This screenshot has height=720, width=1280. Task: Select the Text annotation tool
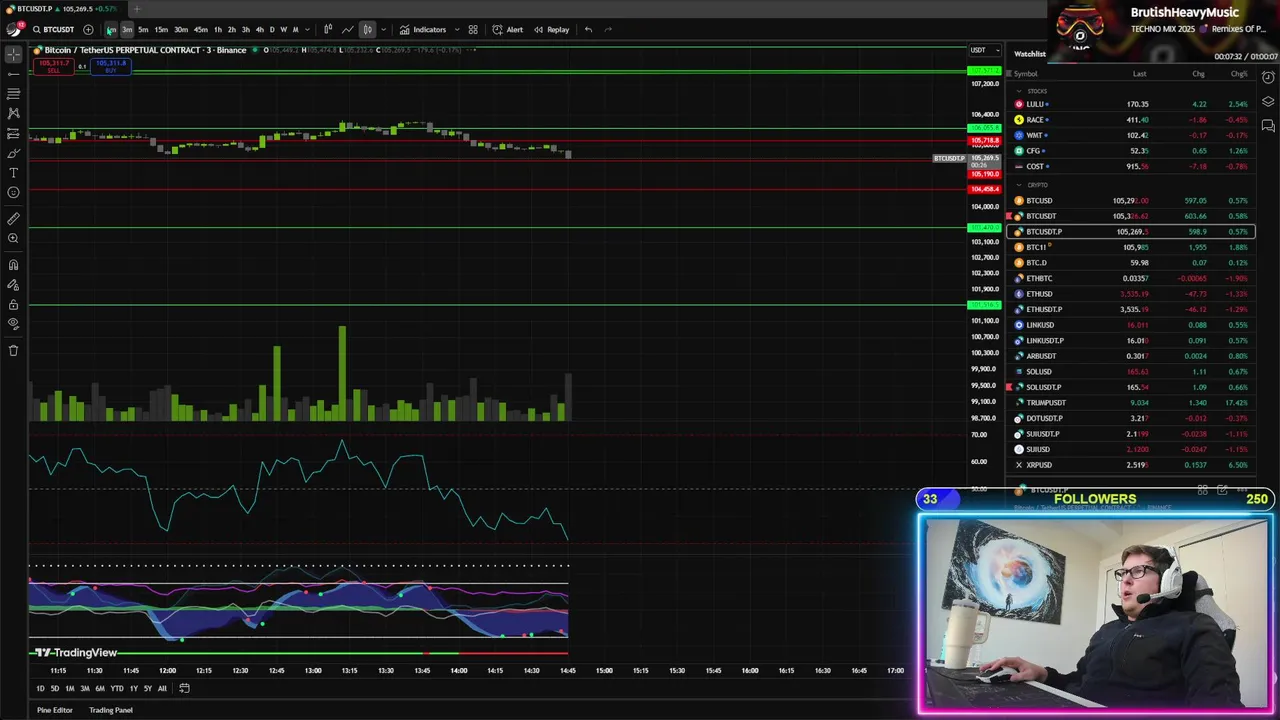pos(13,173)
